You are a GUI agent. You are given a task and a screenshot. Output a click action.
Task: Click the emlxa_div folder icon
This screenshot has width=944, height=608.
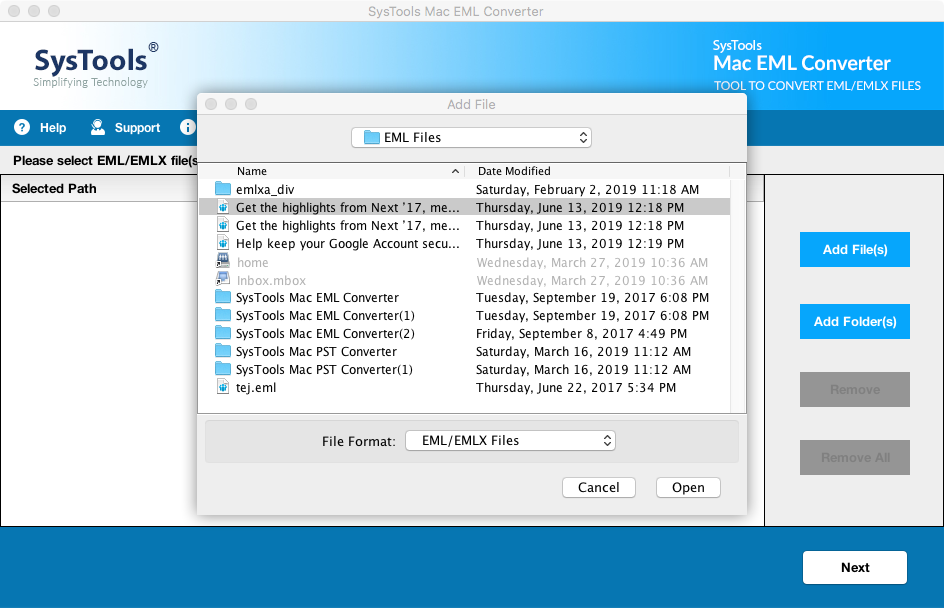click(223, 189)
